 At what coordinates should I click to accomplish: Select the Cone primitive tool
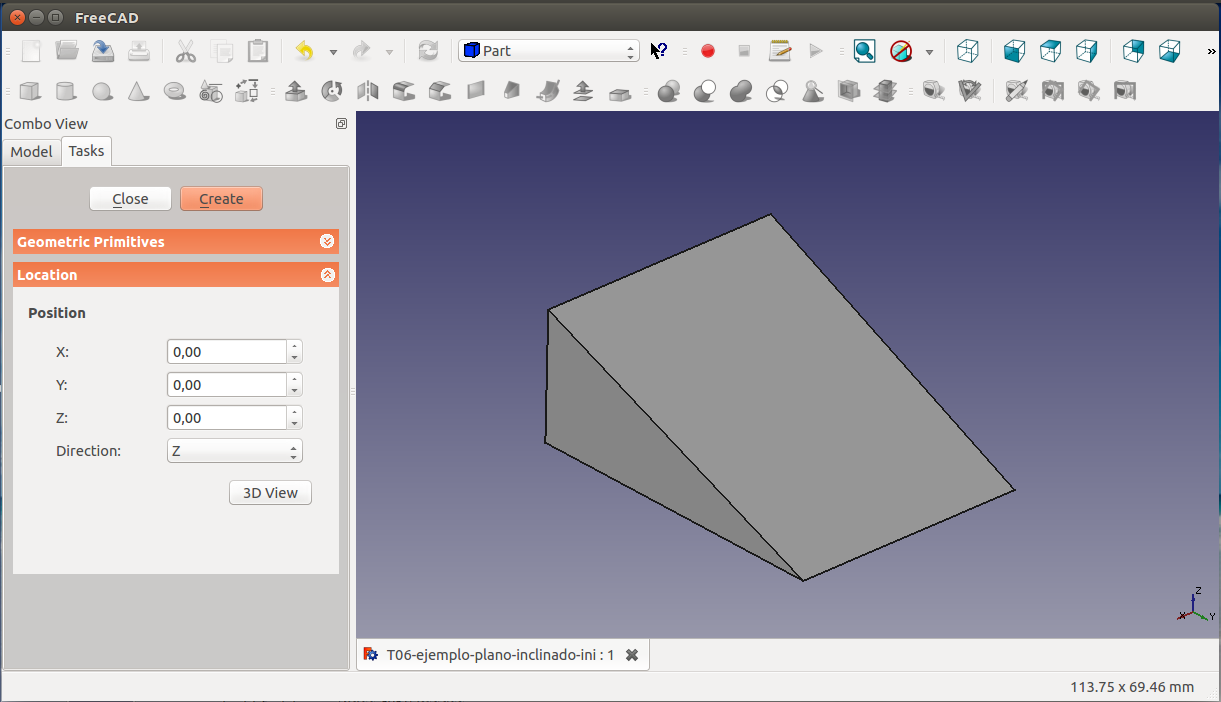tap(138, 92)
